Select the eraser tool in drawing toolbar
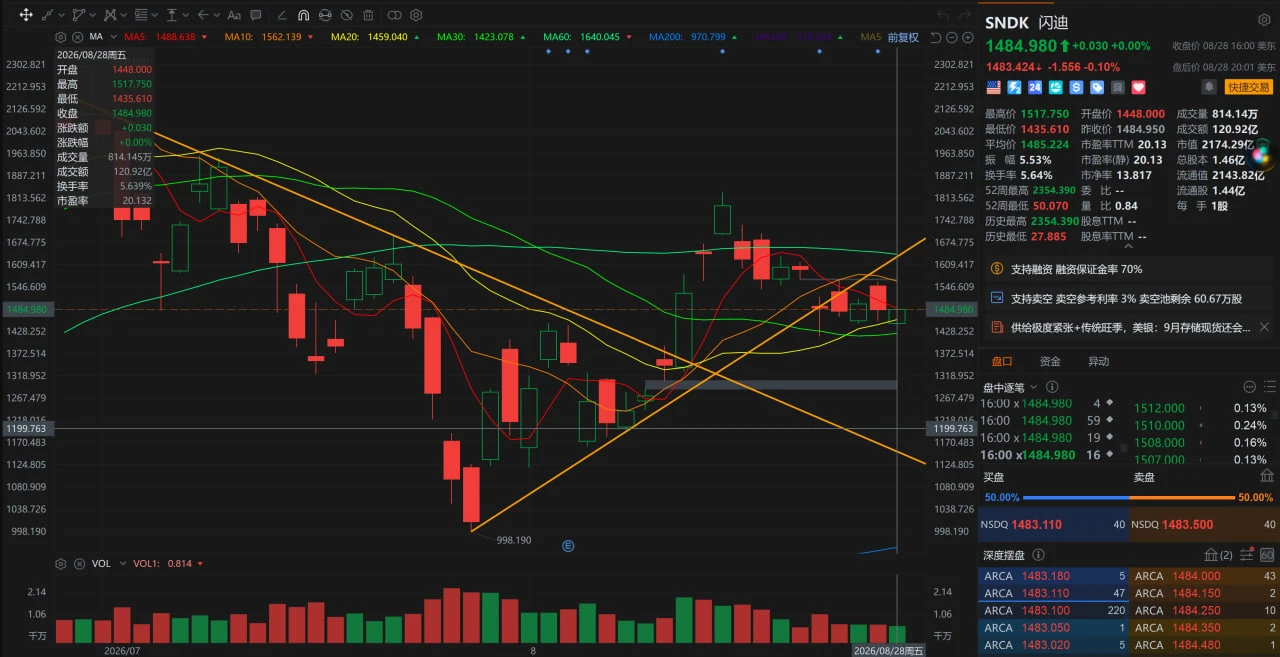Screen dimensions: 1280x657 coord(282,15)
